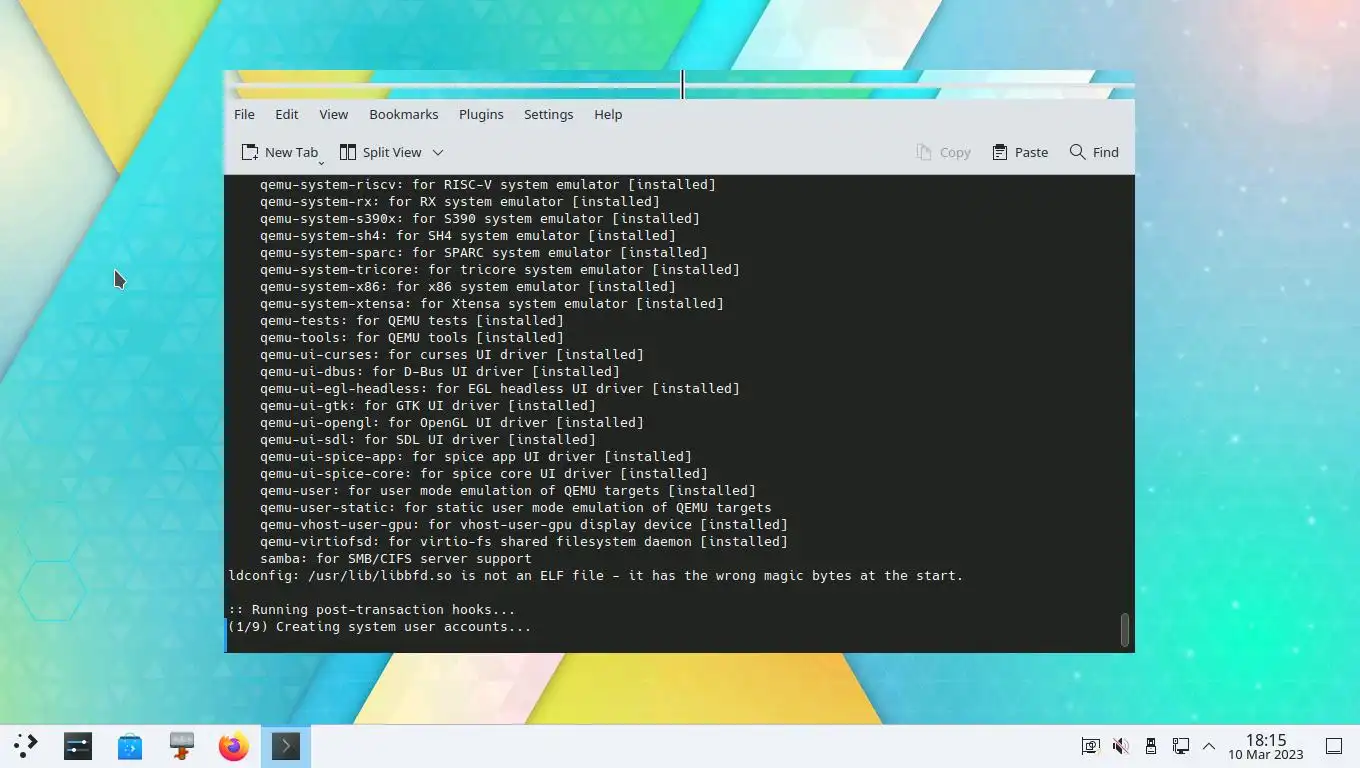Click the 'qemu-system-rx' terminal line

tap(460, 202)
